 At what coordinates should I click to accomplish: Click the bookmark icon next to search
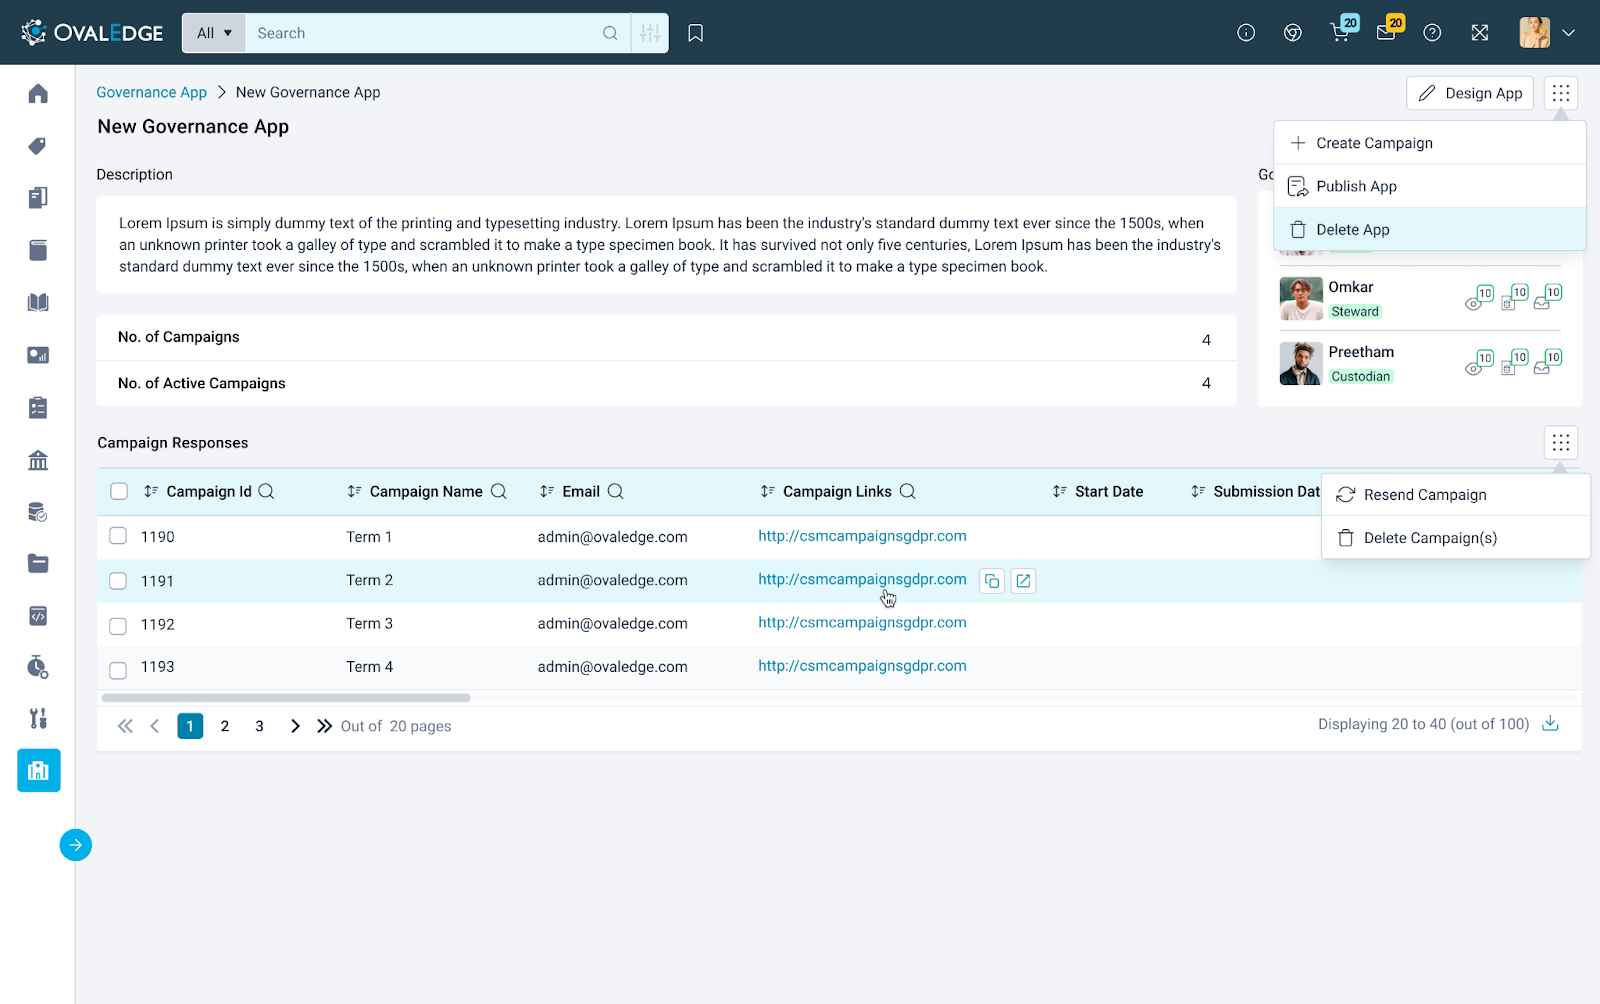tap(696, 33)
